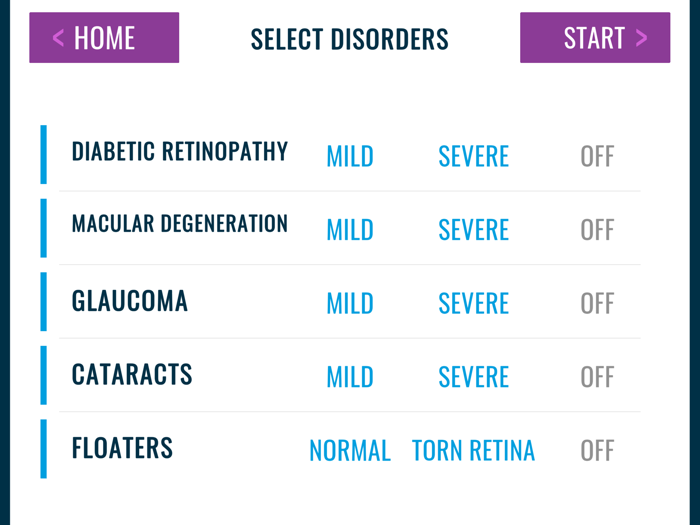Disable Glaucoma with Off option
The image size is (700, 525).
(x=597, y=303)
